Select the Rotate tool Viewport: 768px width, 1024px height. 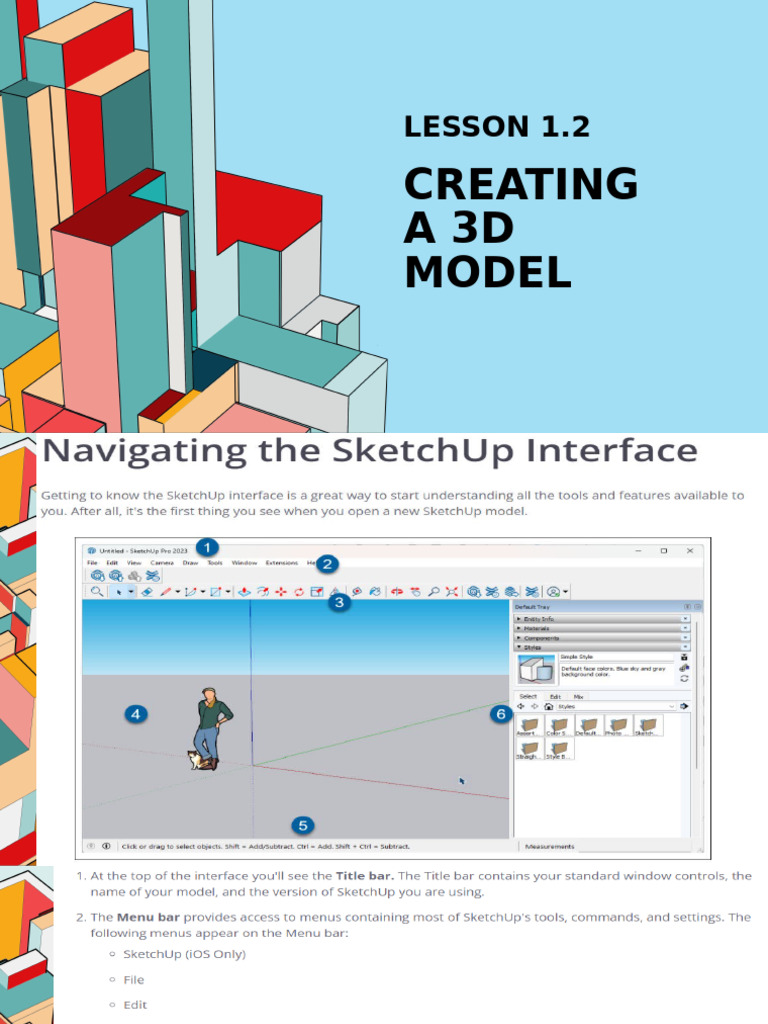(298, 592)
